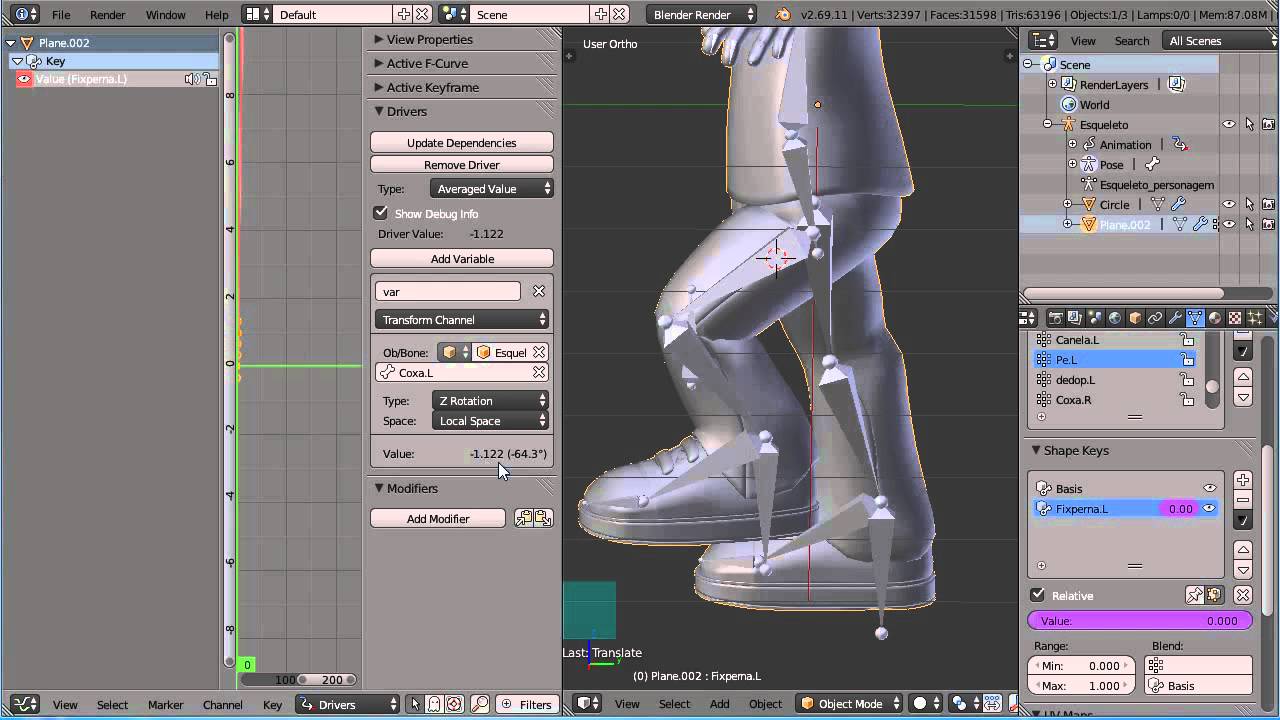Click Remove Driver button
The height and width of the screenshot is (720, 1280).
pos(462,164)
